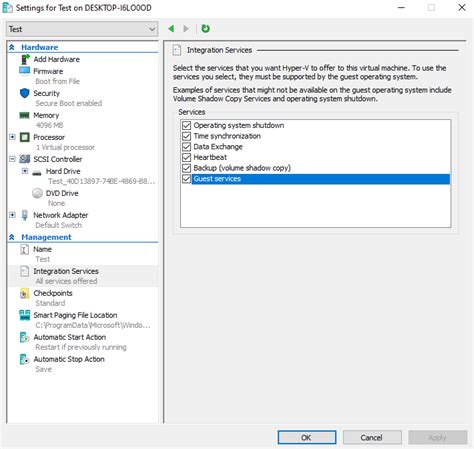Toggle the Time synchronization checkbox
Viewport: 474px width, 449px height.
coord(187,136)
